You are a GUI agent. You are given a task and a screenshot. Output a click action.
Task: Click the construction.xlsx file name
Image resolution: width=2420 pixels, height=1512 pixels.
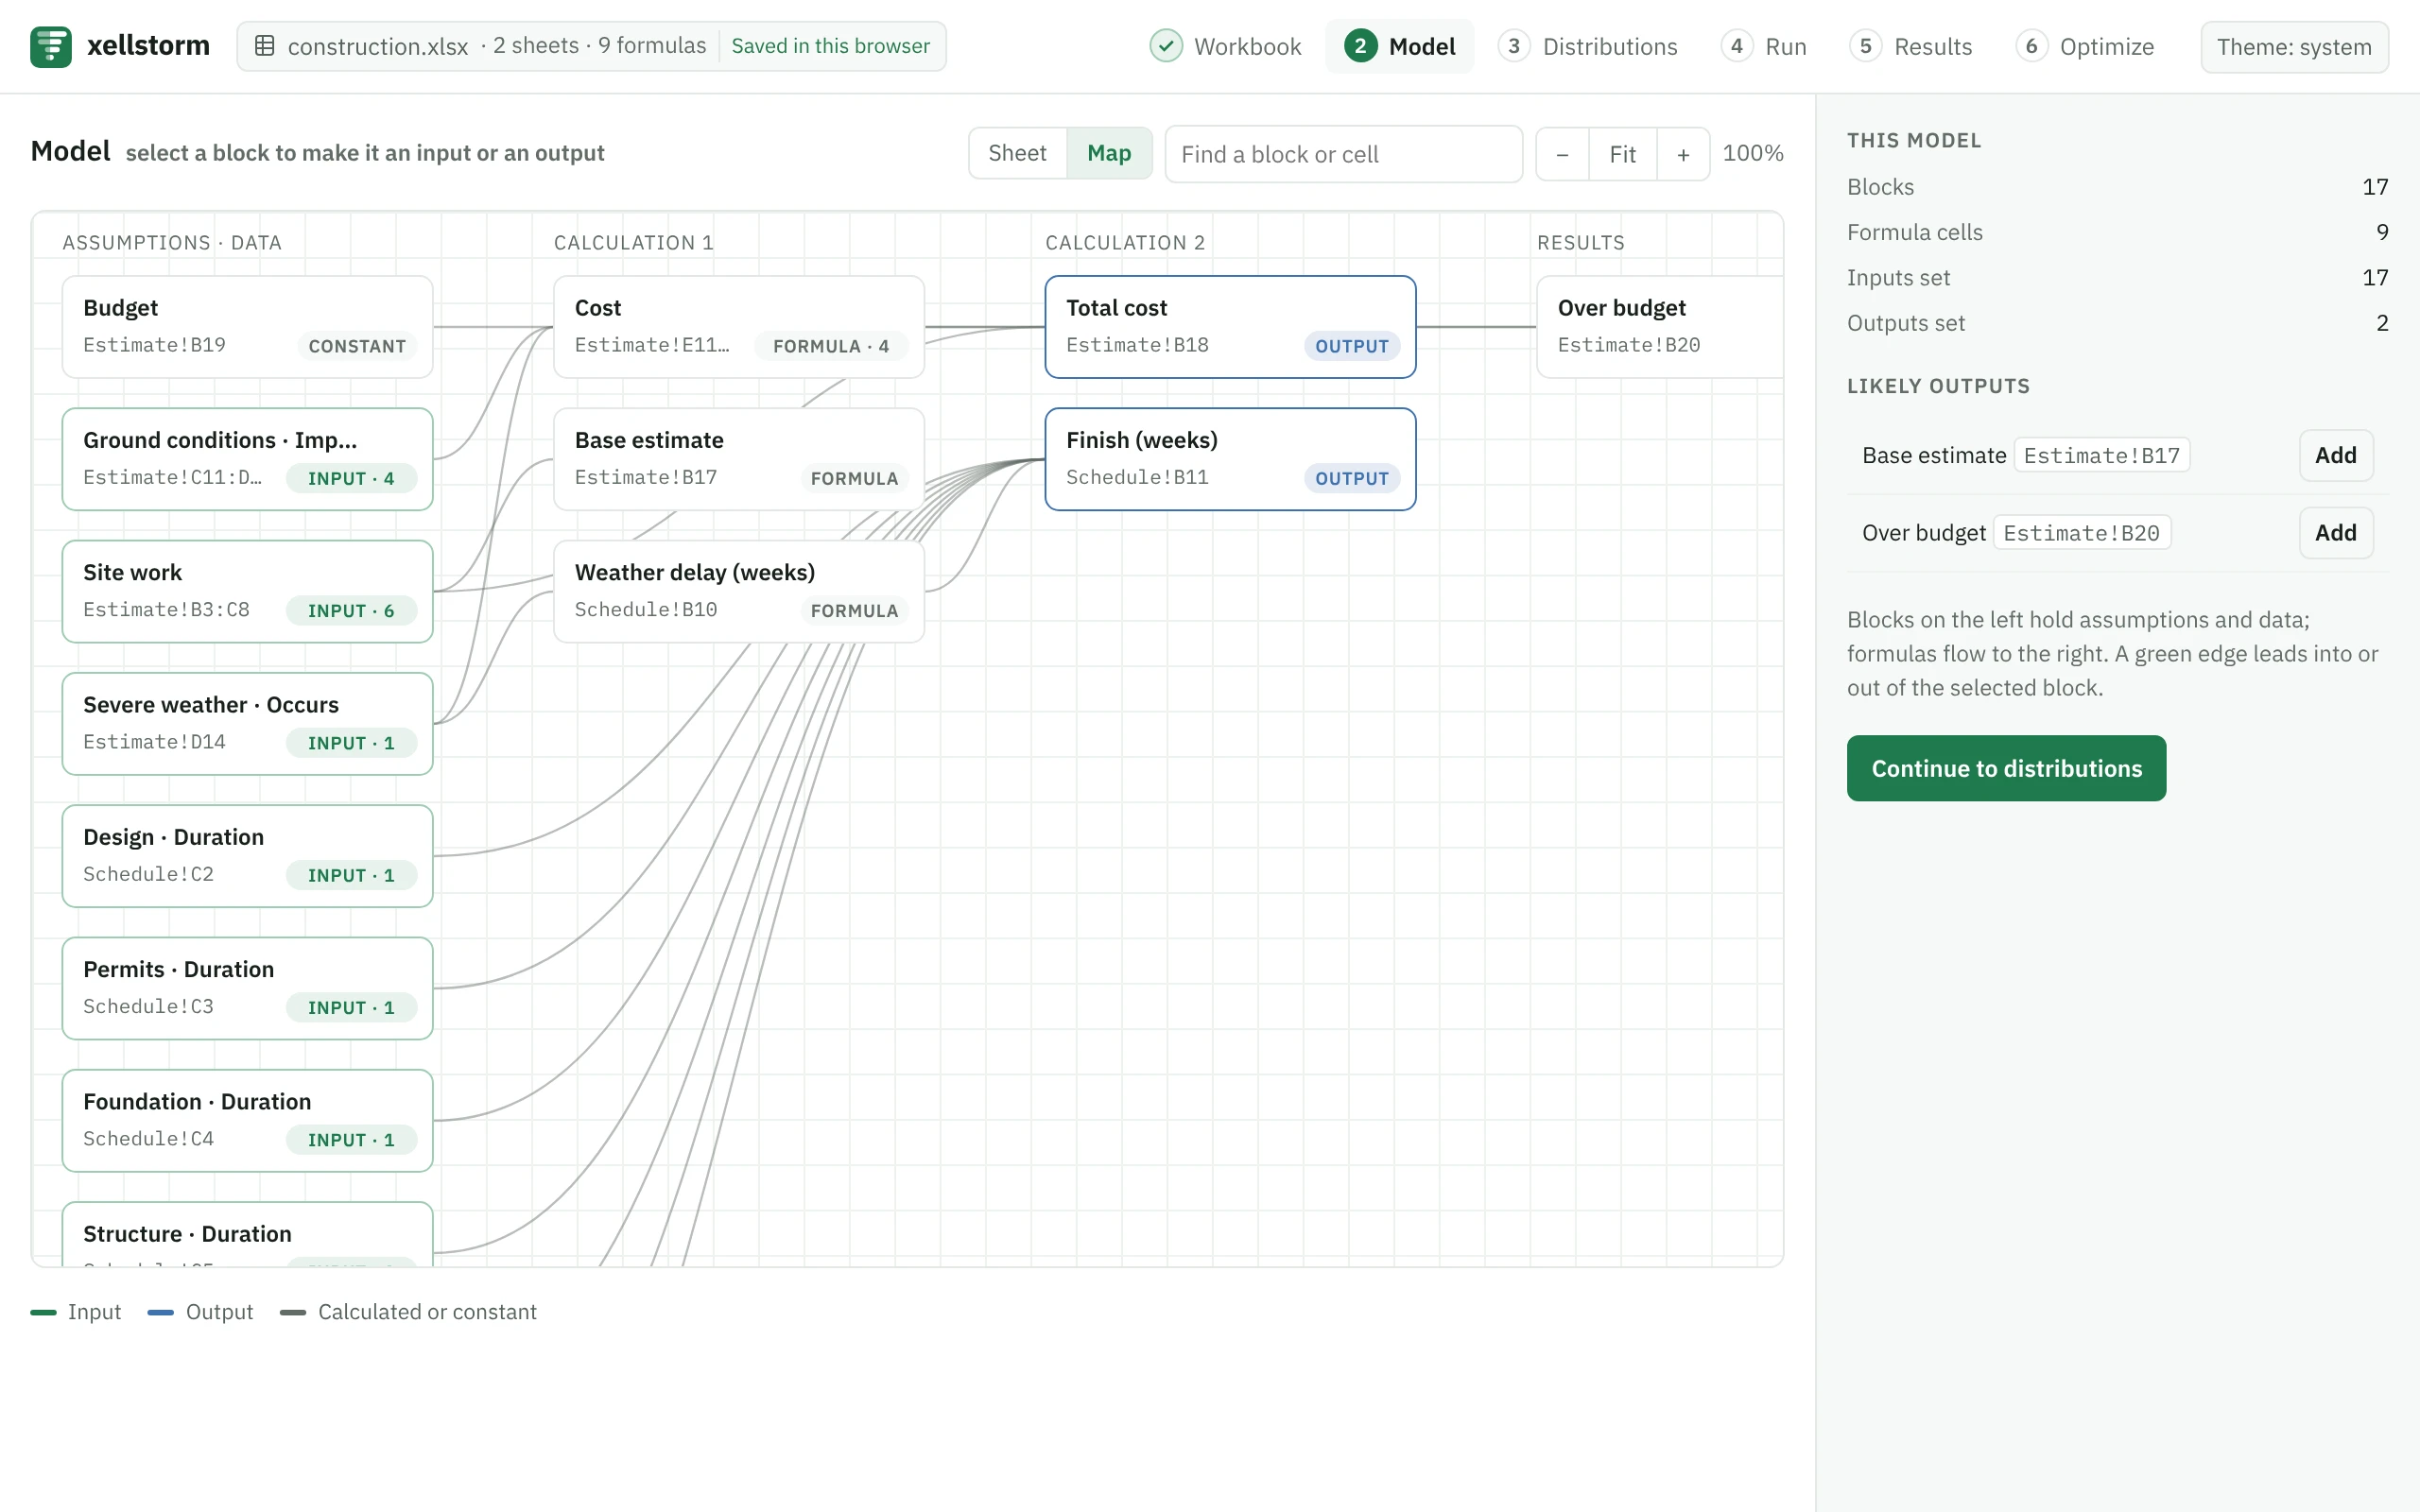(378, 47)
